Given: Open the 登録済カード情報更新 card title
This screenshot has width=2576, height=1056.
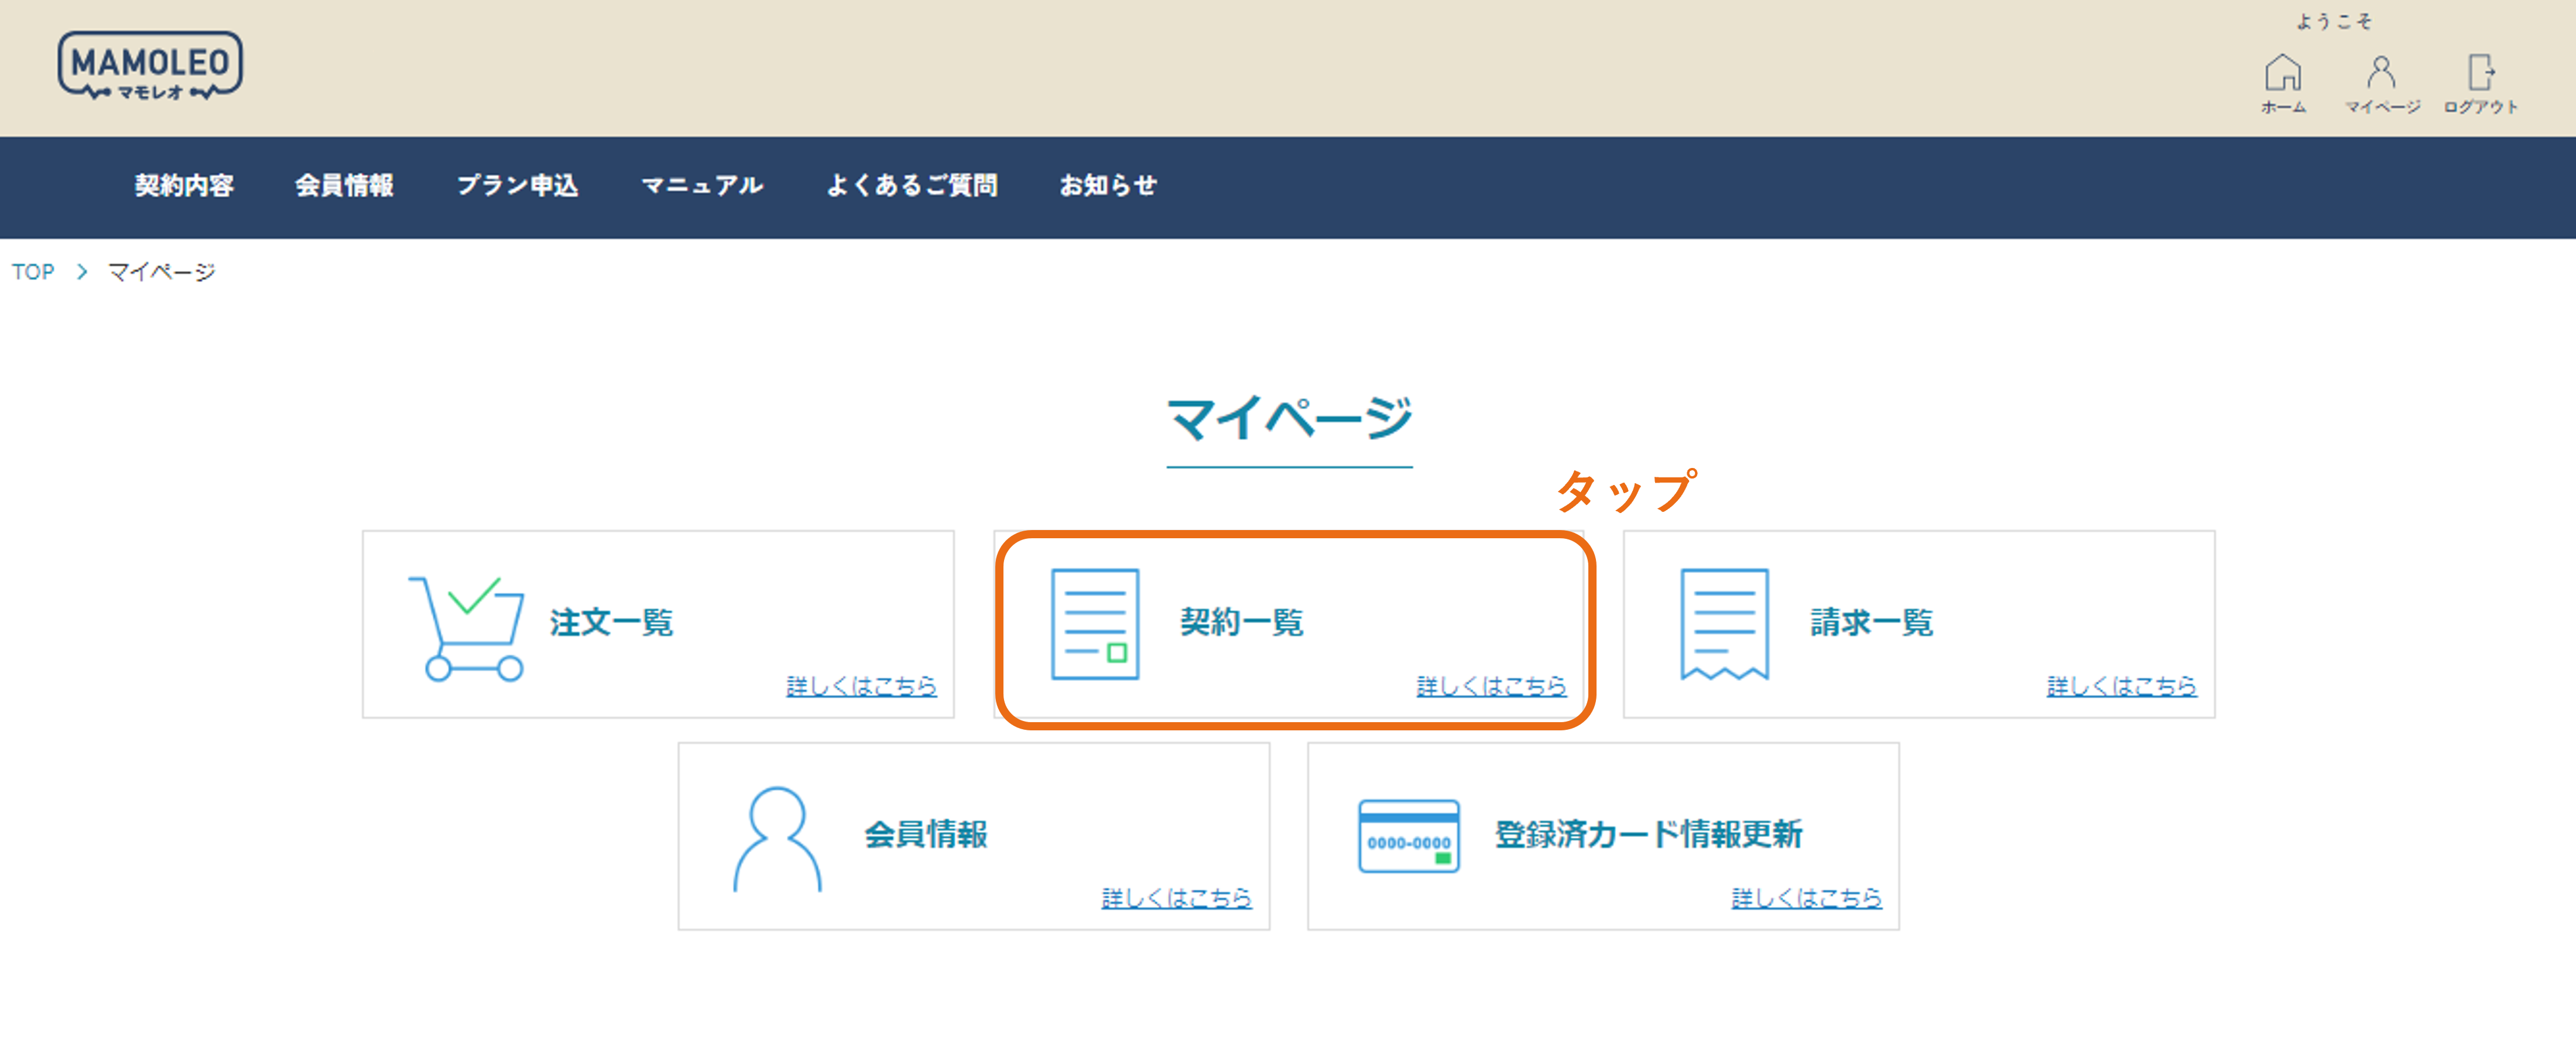Looking at the screenshot, I should pyautogui.click(x=1648, y=835).
